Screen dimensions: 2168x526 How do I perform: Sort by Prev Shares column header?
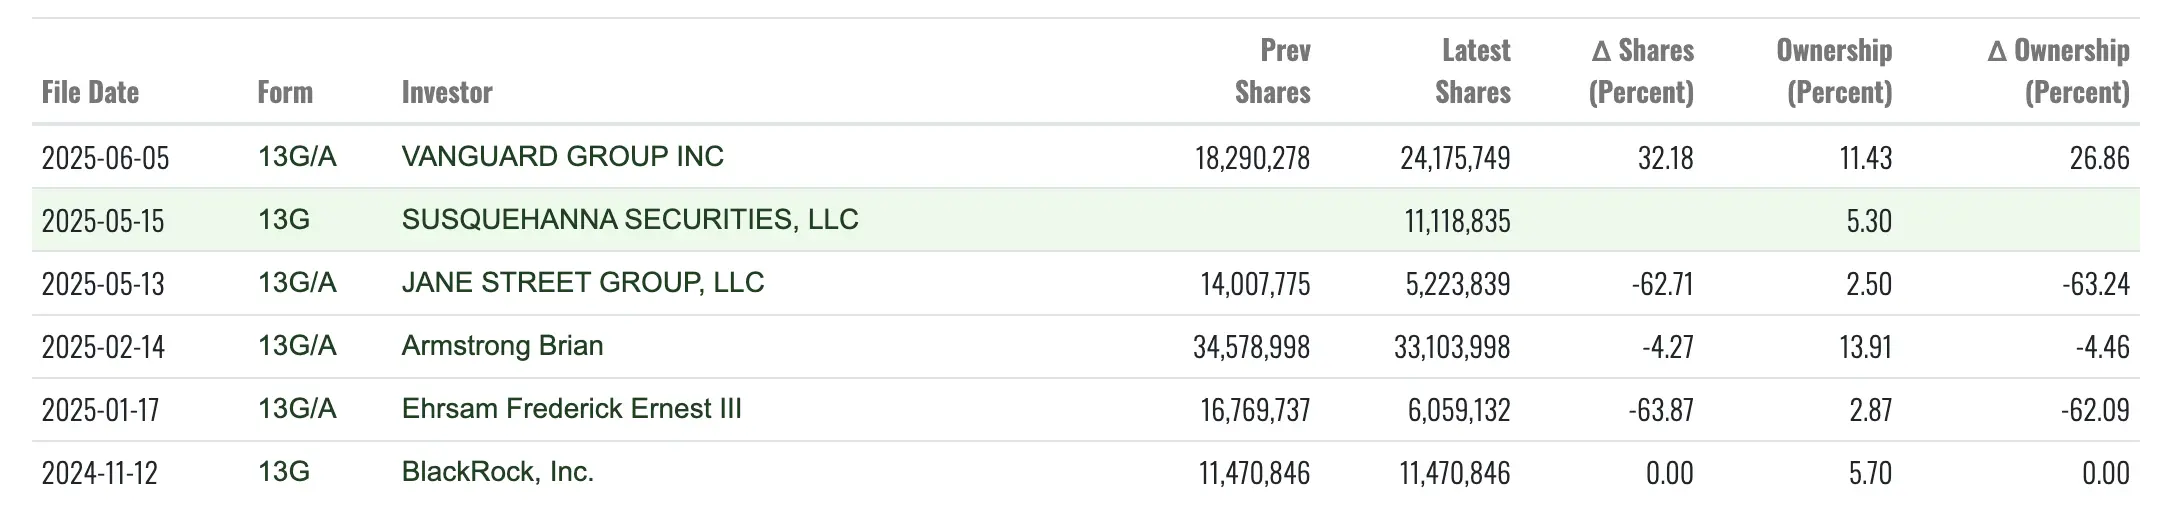tap(1272, 72)
